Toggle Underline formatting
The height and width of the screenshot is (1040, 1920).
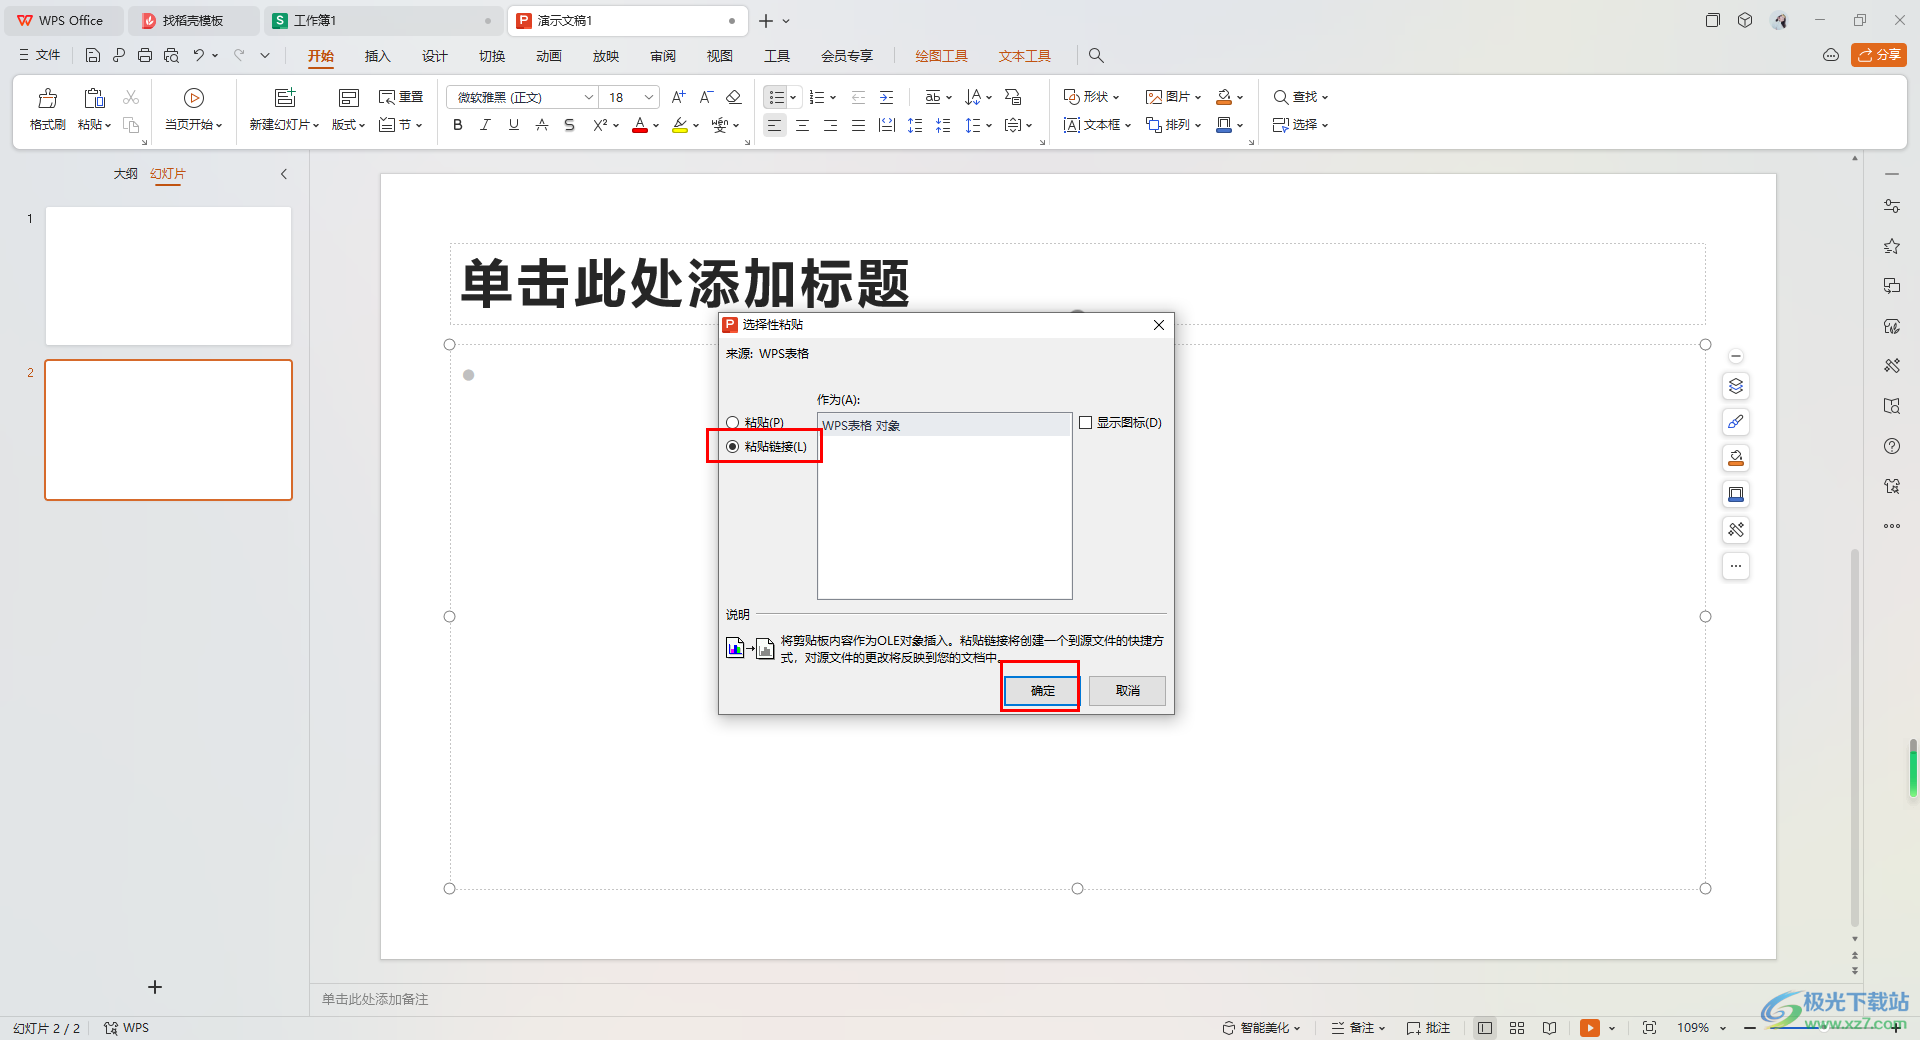tap(514, 125)
